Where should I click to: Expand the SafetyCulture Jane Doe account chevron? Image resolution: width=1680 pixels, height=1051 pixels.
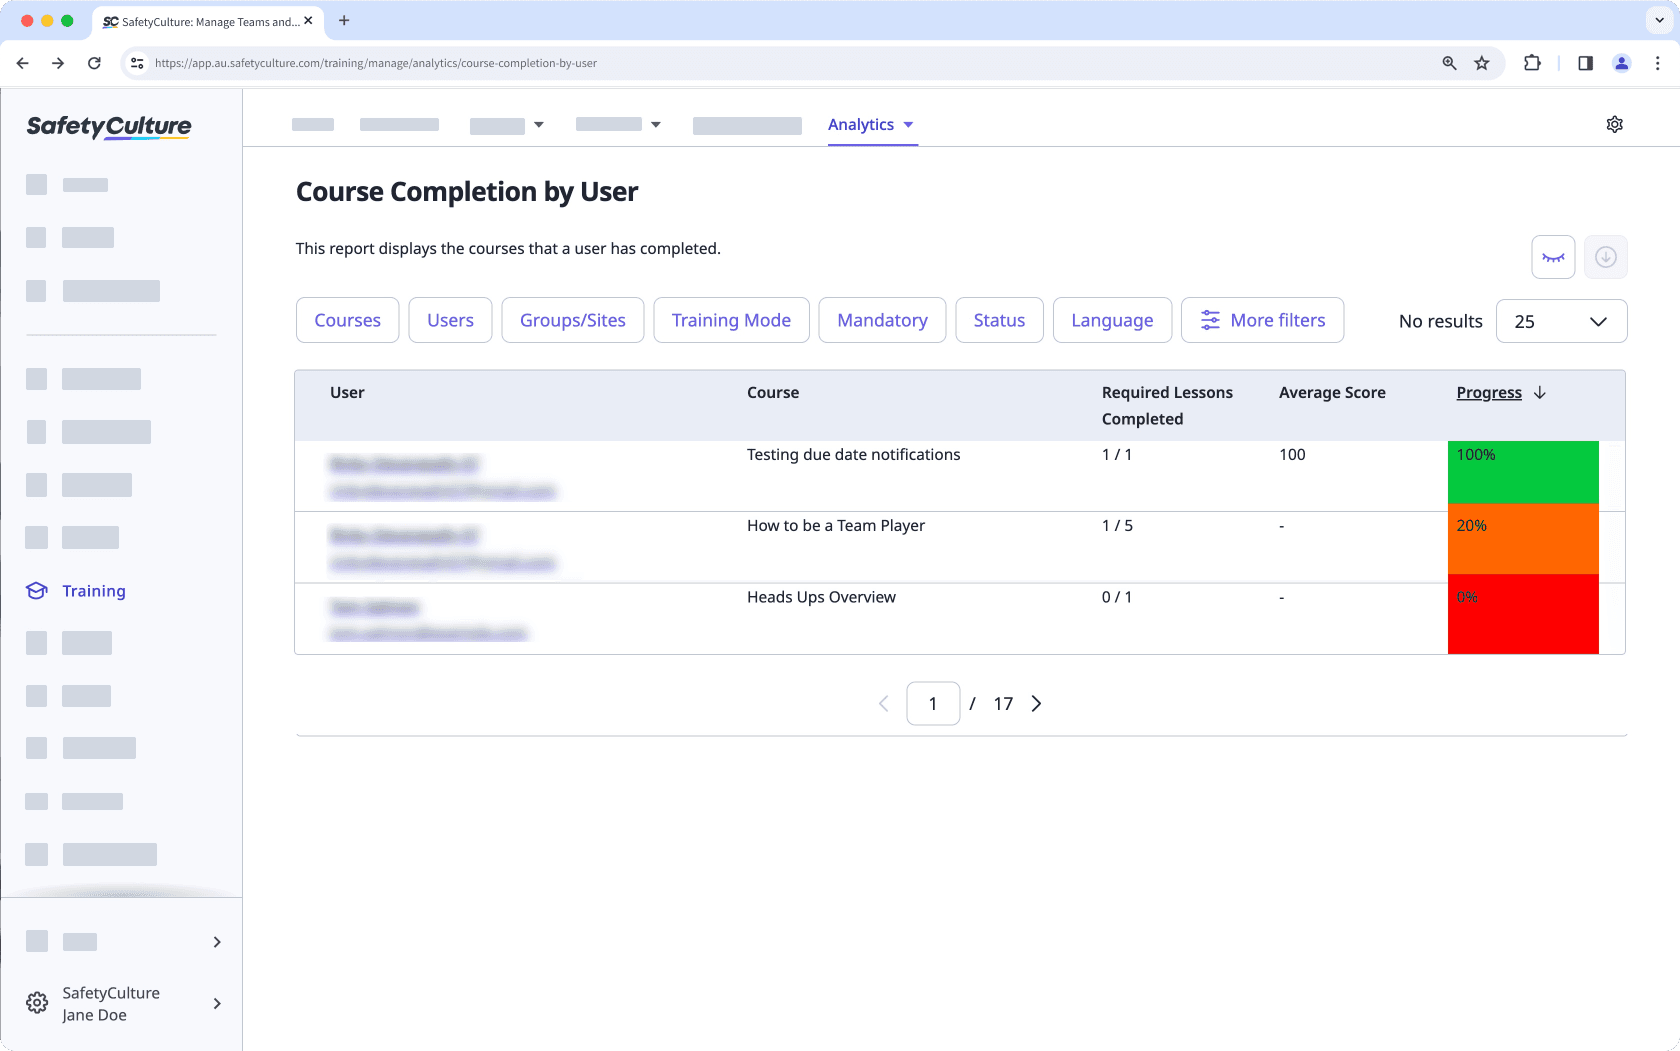(x=216, y=1003)
